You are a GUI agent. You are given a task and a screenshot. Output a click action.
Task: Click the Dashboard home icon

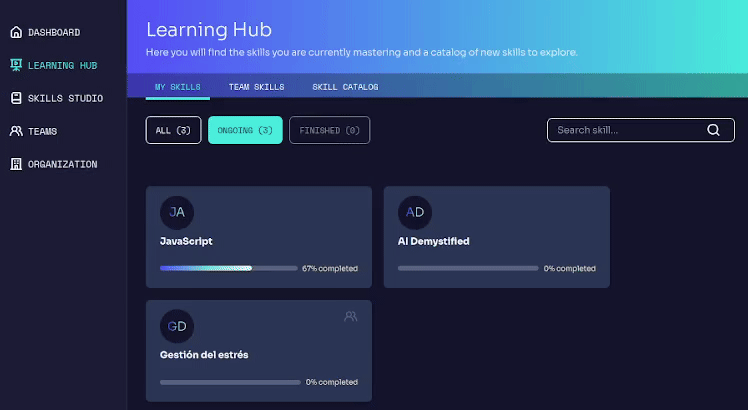[x=15, y=32]
